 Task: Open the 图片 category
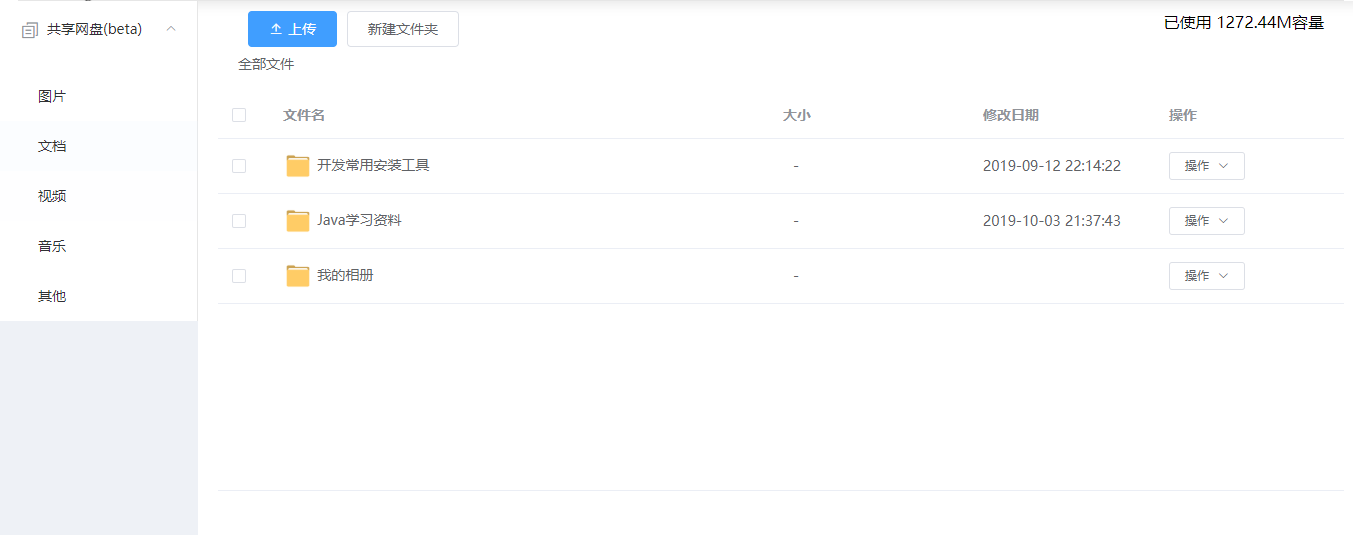tap(52, 96)
